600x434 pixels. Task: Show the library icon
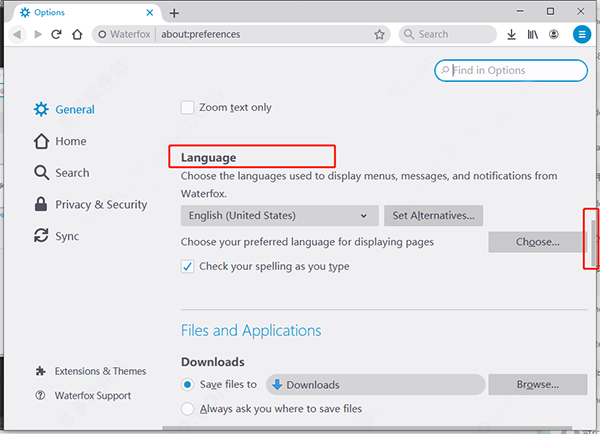coord(533,34)
